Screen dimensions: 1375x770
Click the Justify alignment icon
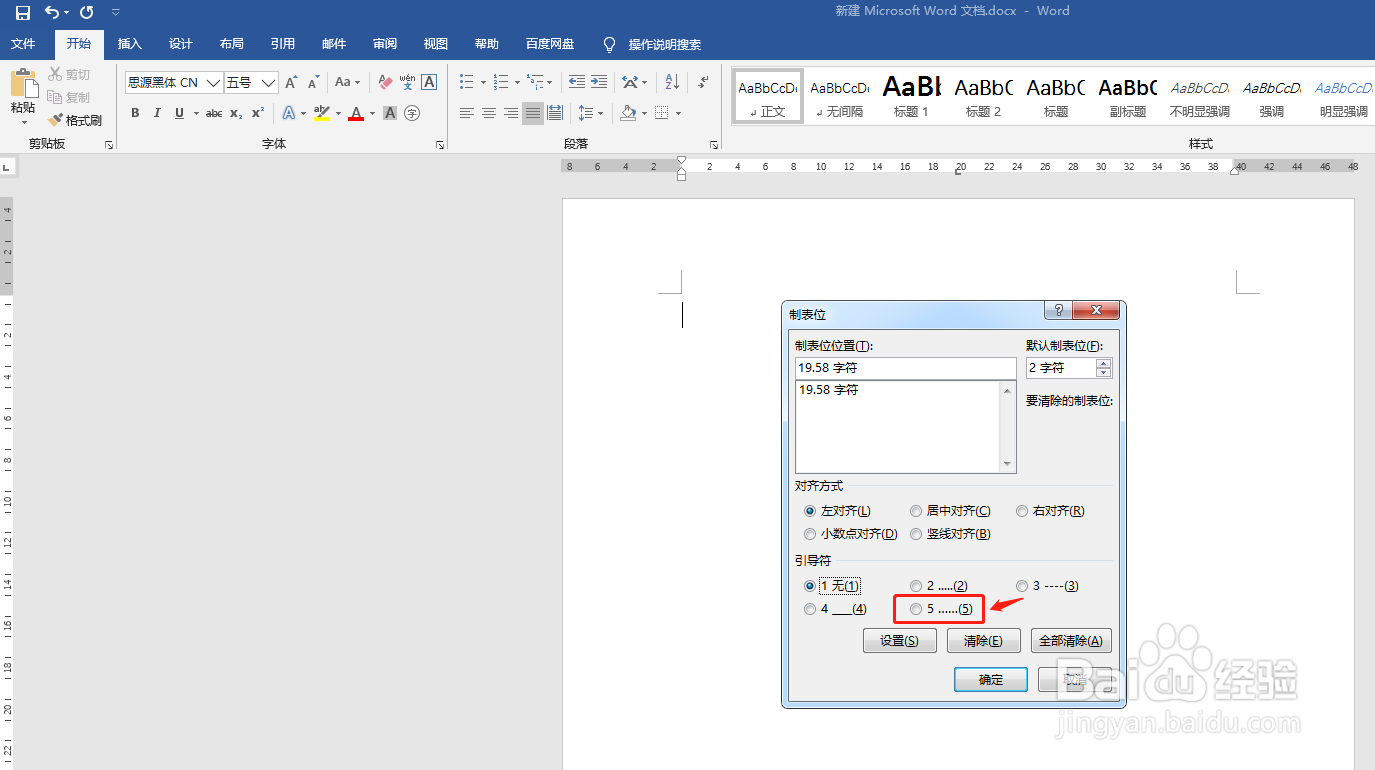(x=533, y=113)
